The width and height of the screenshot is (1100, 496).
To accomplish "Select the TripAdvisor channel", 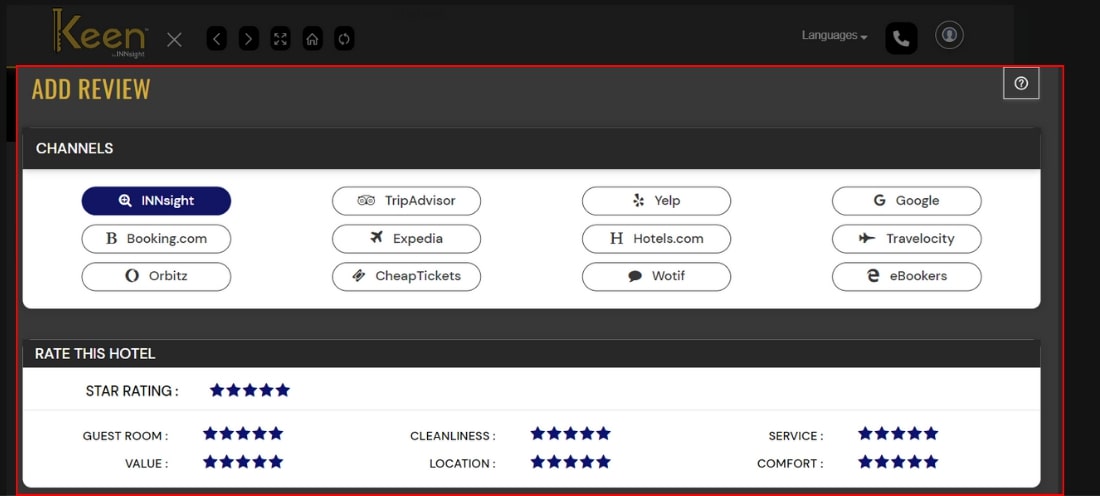I will [x=406, y=201].
